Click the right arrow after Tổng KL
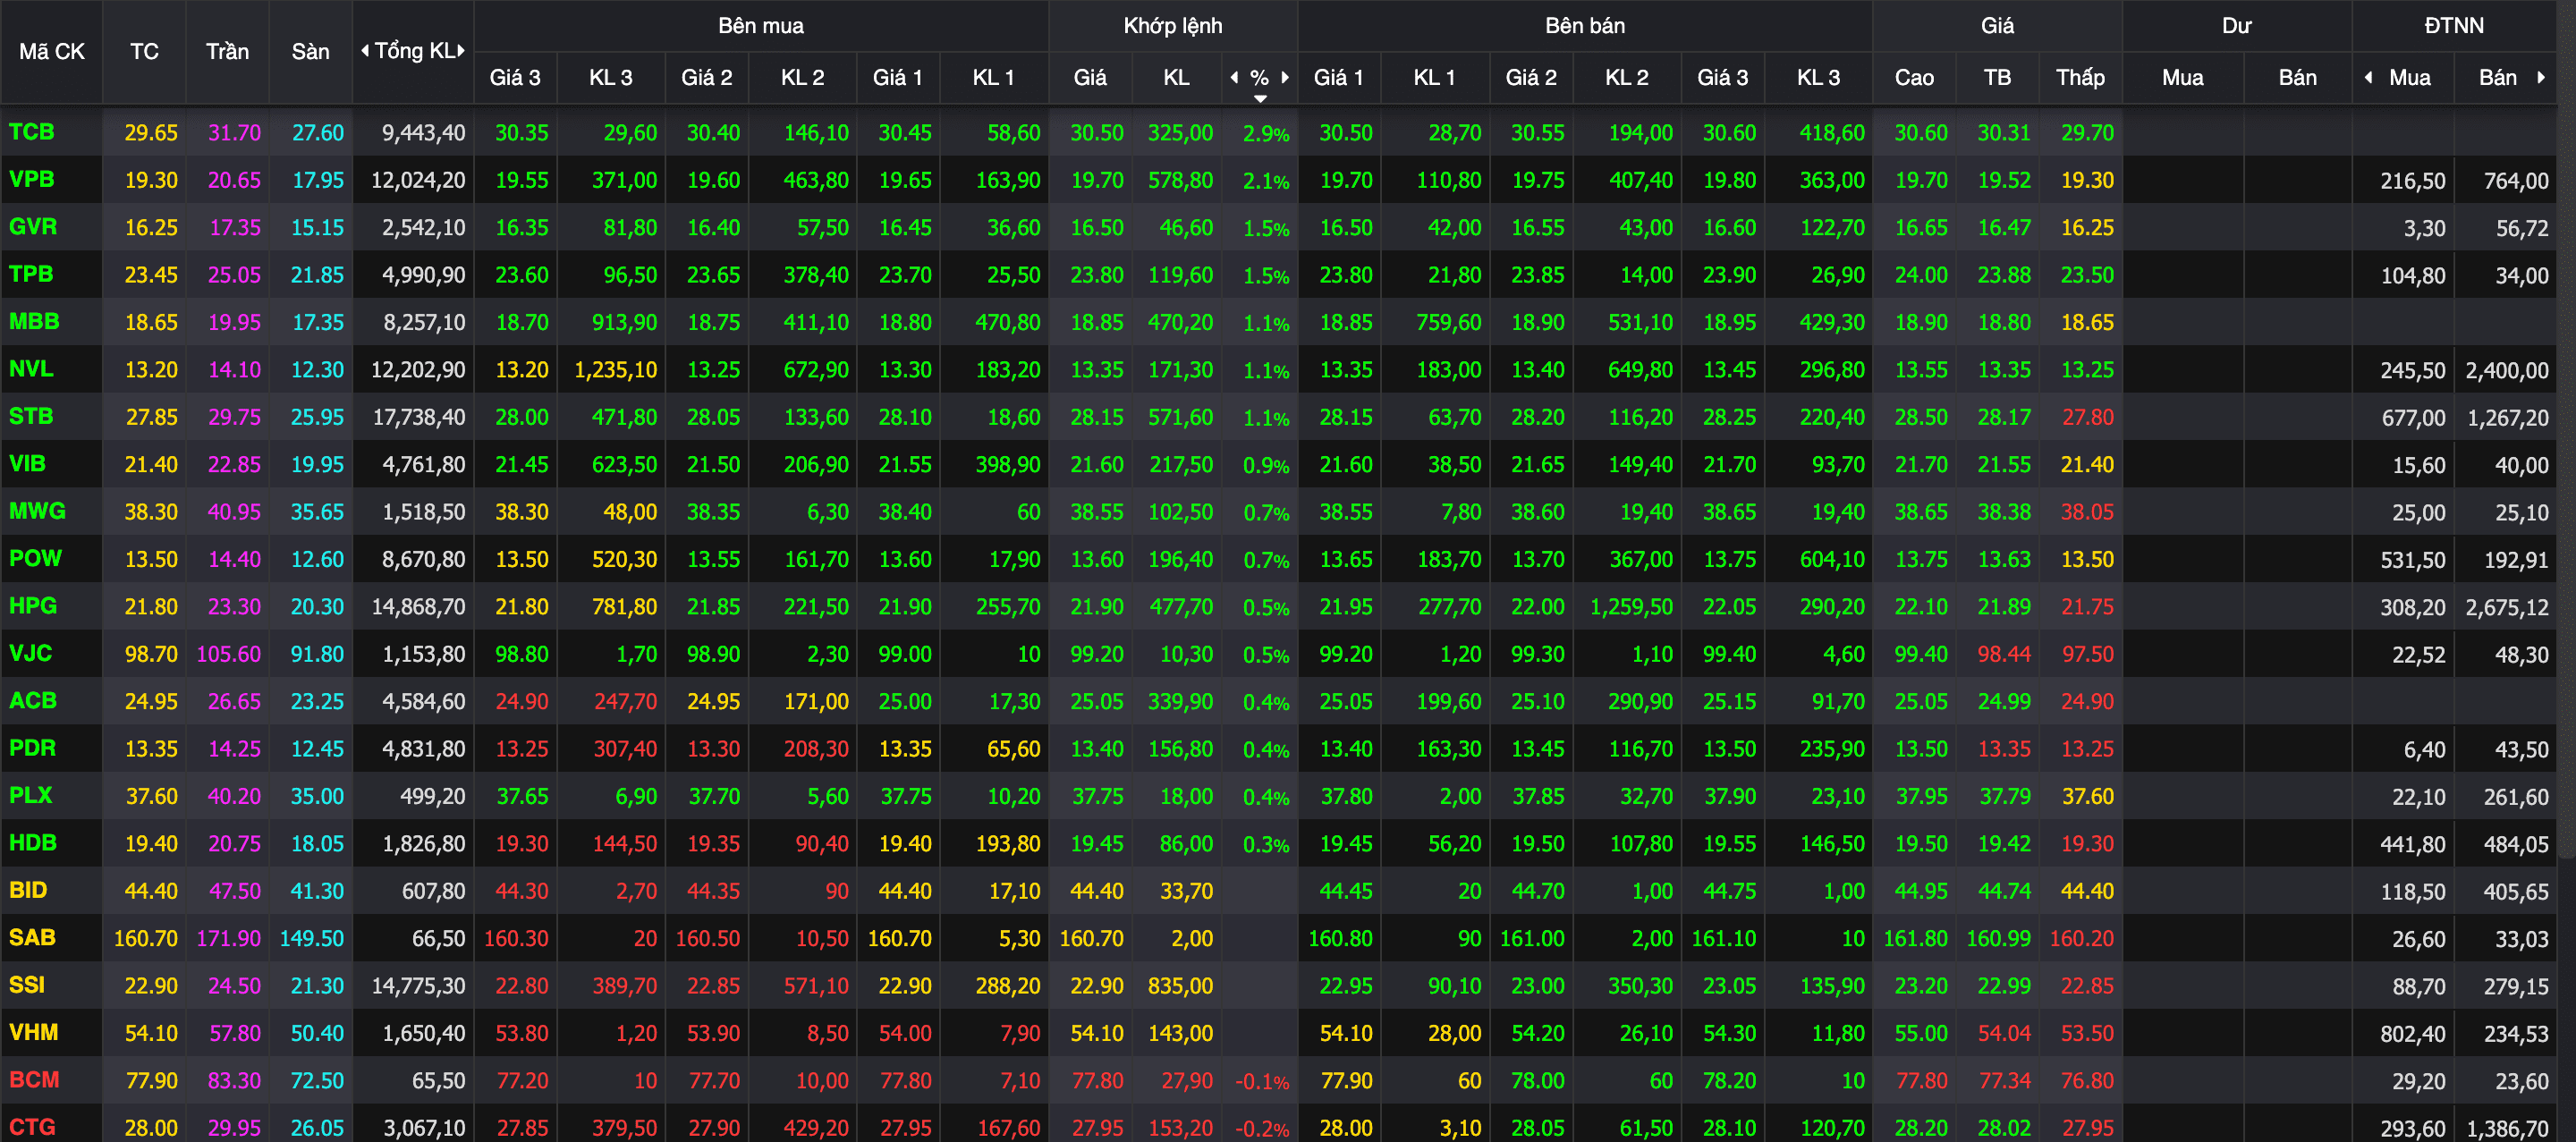The height and width of the screenshot is (1142, 2576). click(461, 50)
